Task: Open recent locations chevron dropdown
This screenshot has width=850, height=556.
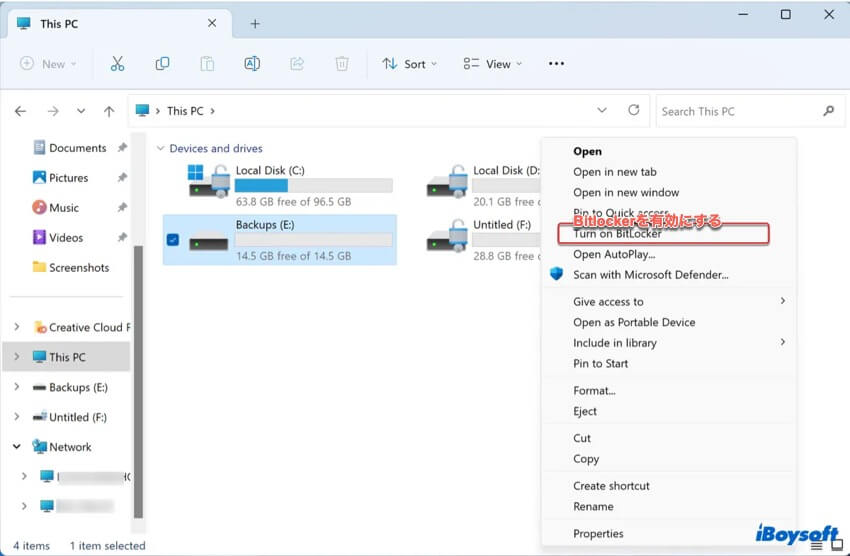Action: click(81, 111)
